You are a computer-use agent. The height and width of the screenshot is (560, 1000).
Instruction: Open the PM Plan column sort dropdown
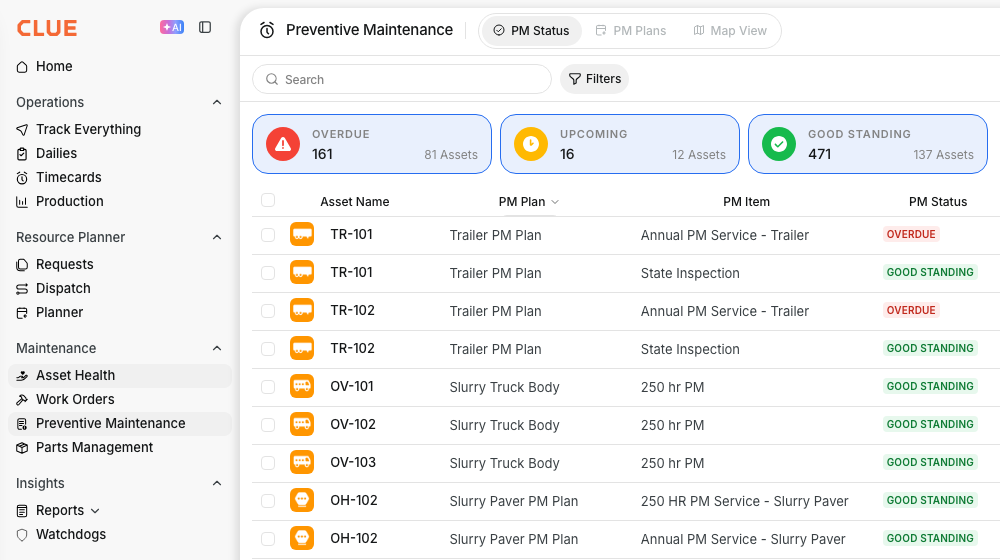[555, 202]
